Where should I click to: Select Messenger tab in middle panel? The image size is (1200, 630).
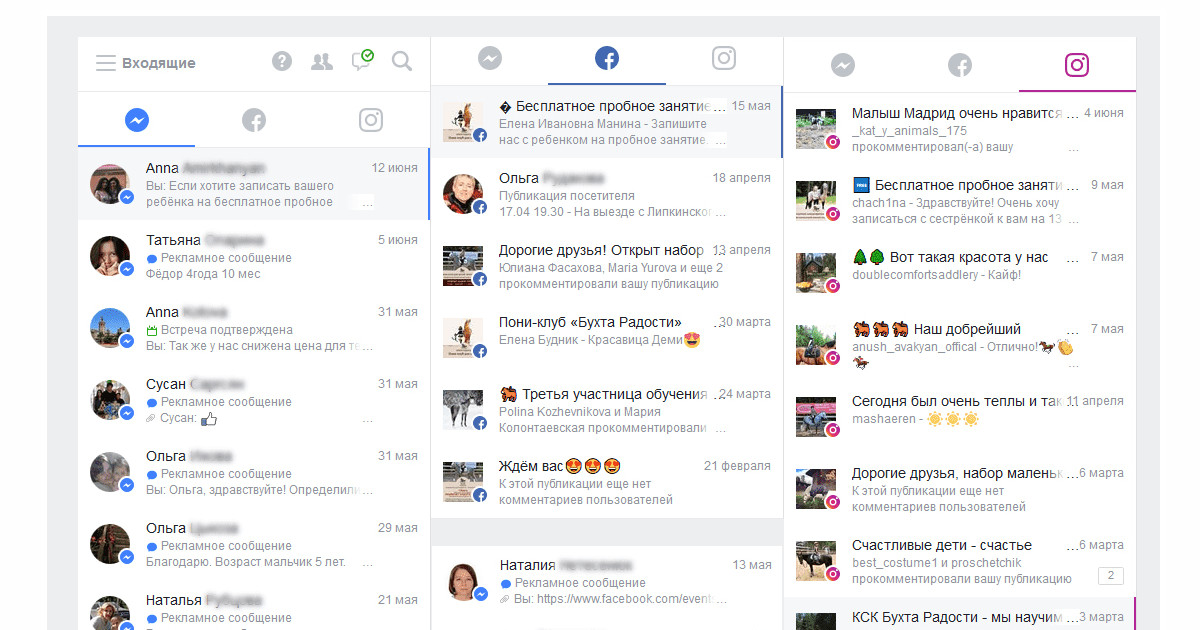pos(489,59)
